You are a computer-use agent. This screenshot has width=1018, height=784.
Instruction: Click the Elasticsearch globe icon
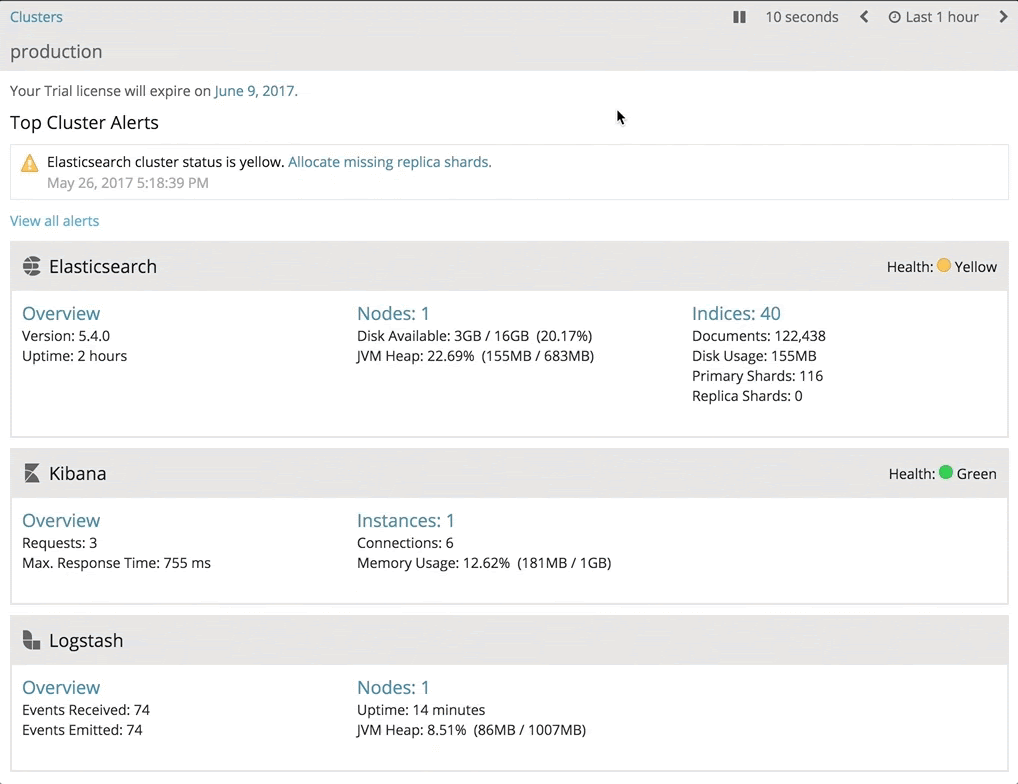[x=31, y=266]
